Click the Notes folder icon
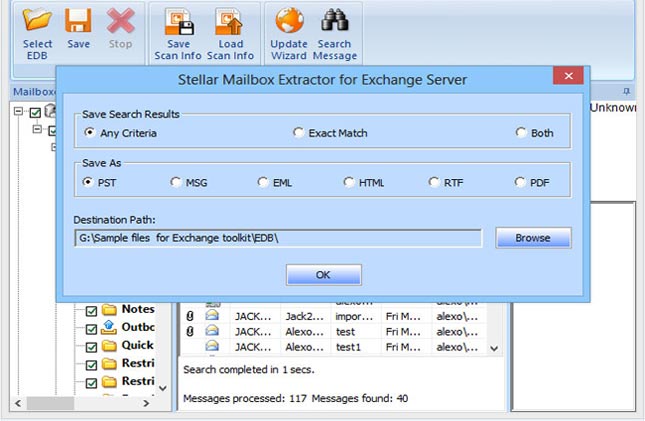 point(109,309)
